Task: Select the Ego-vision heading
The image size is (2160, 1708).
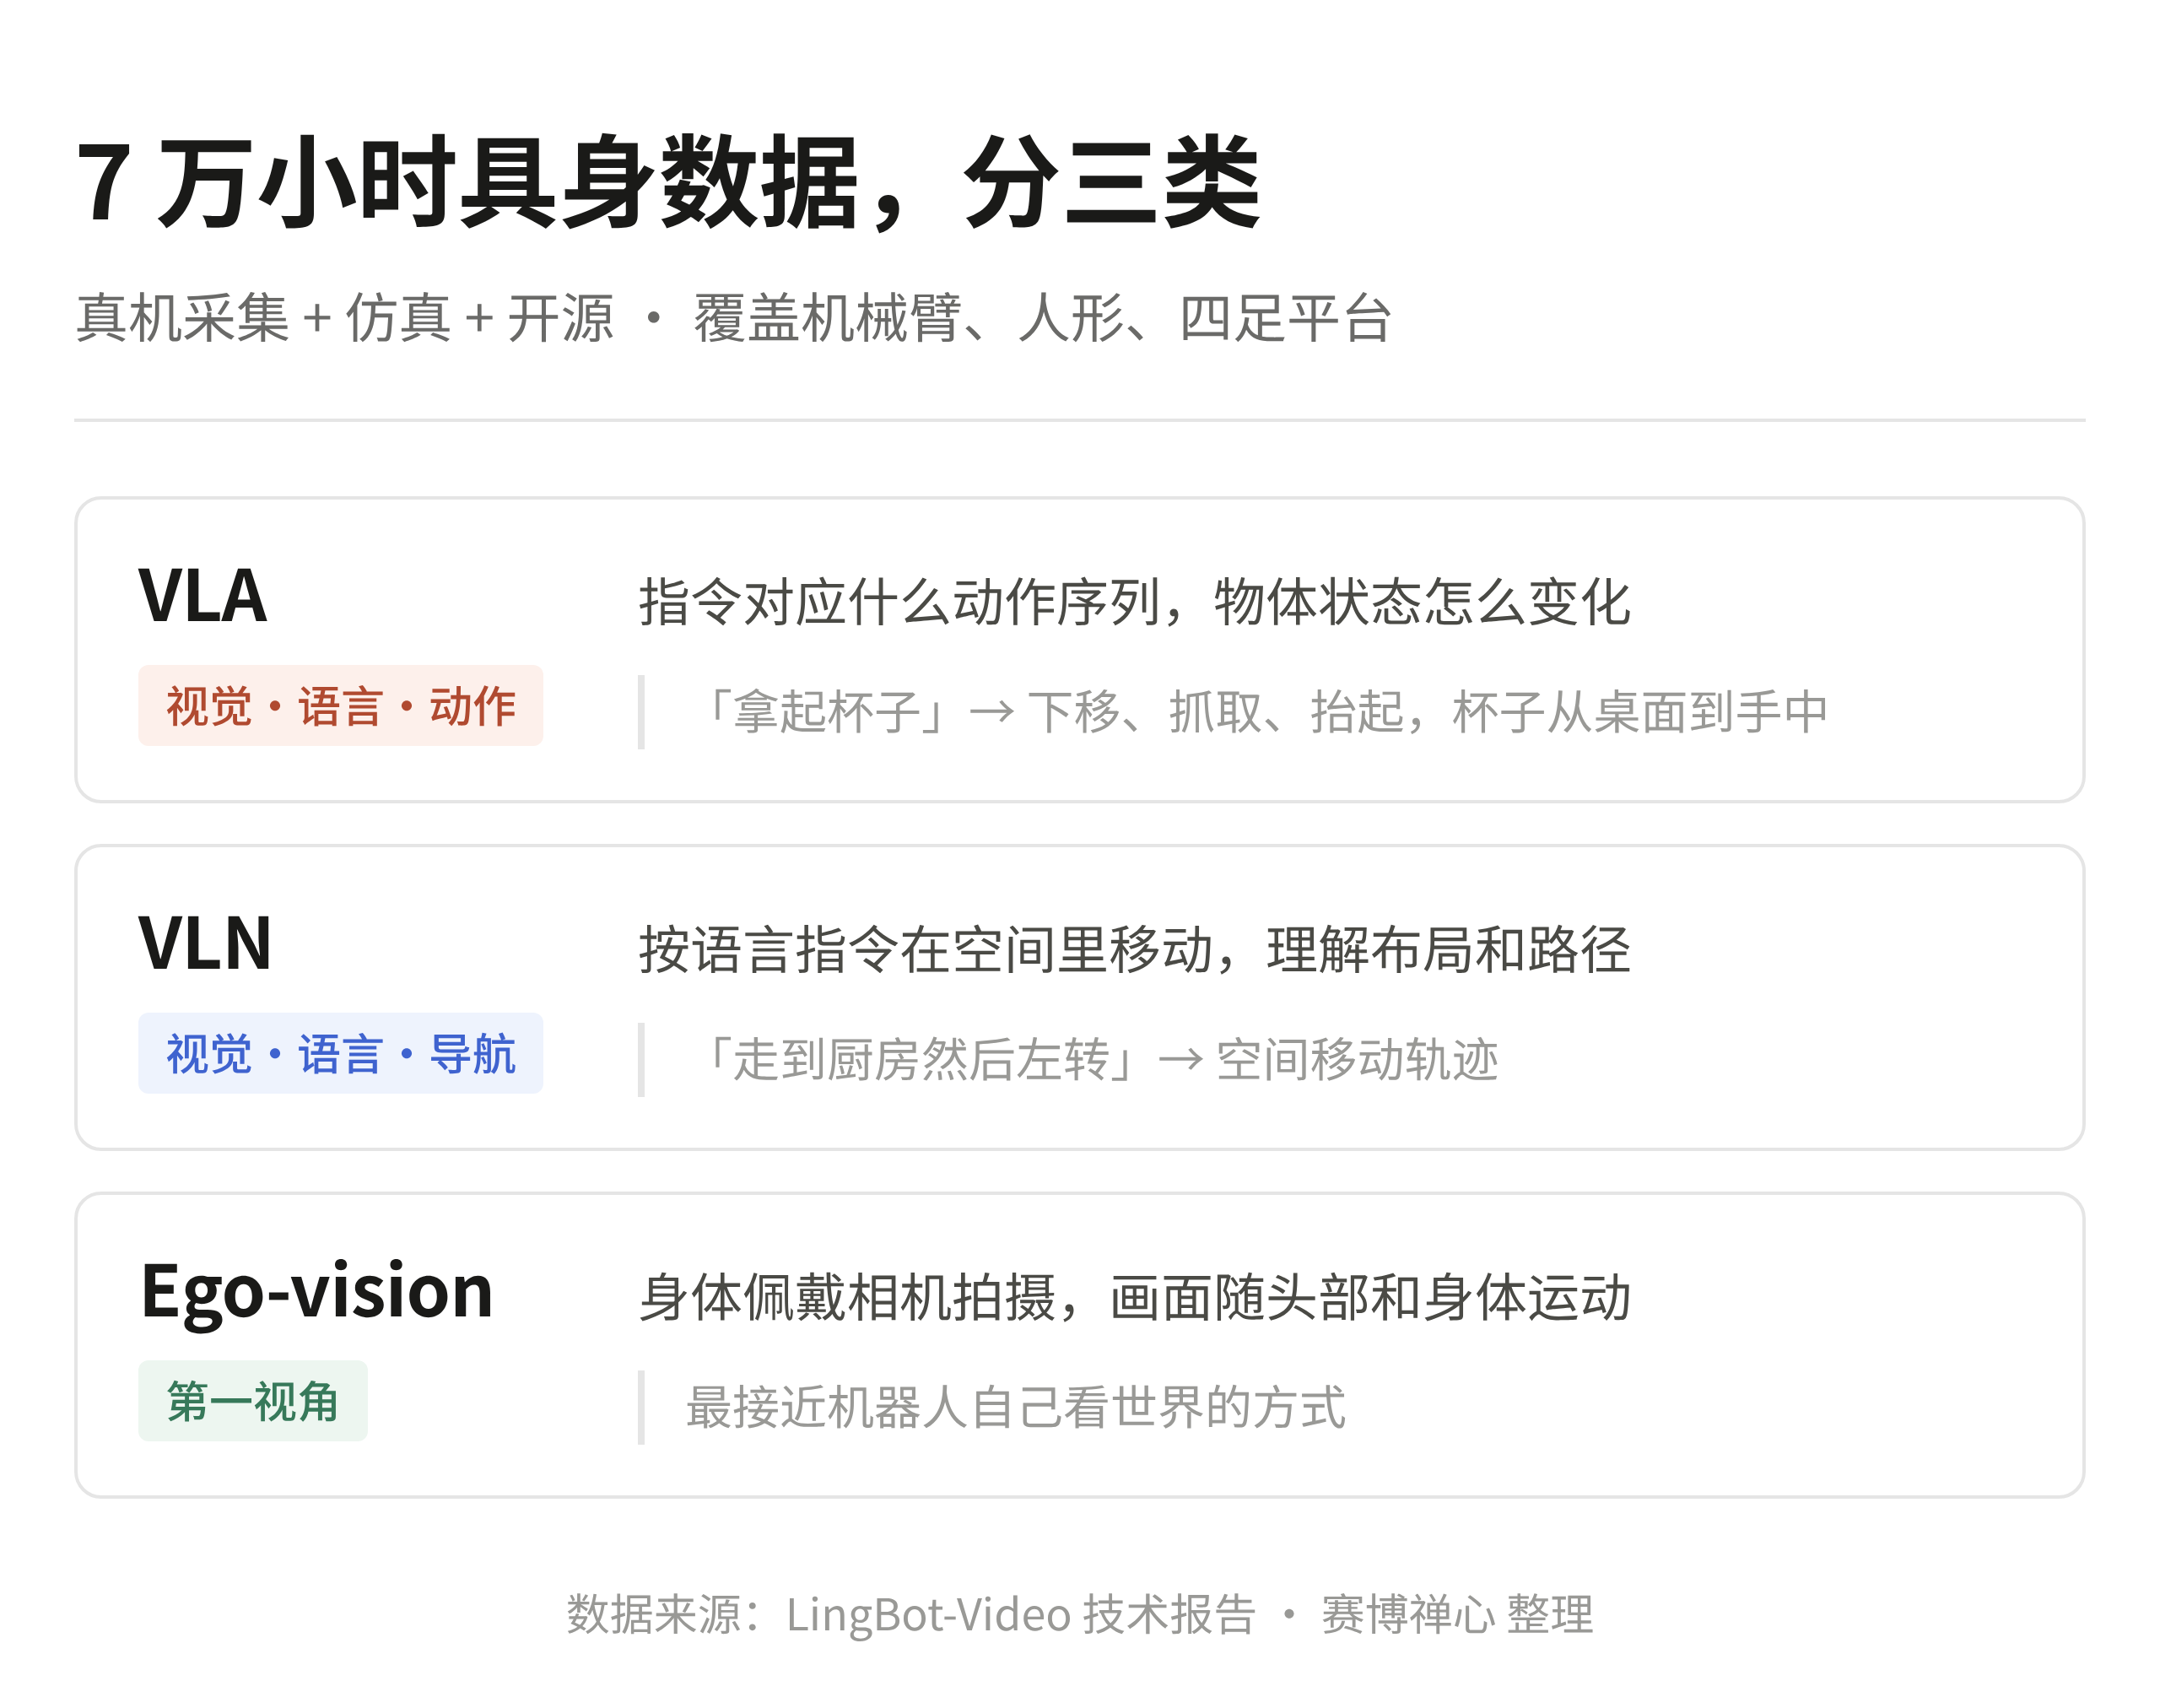Action: coord(317,1292)
